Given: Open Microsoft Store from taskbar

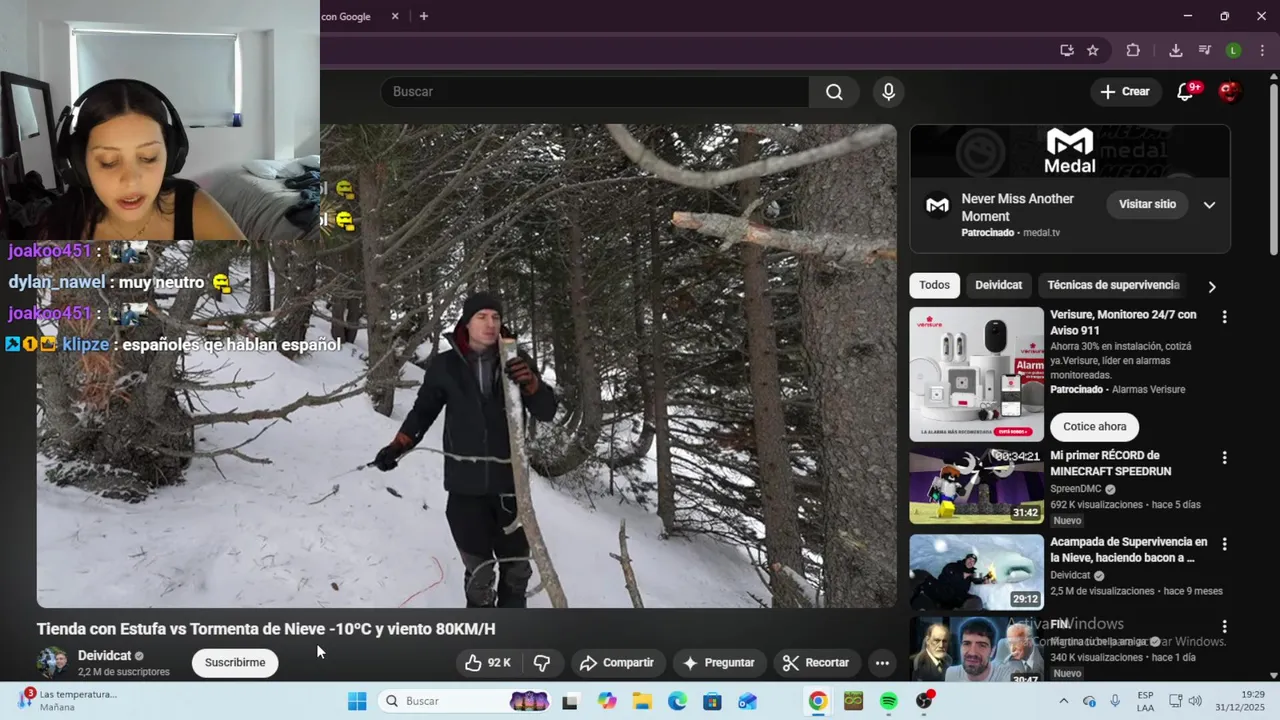Looking at the screenshot, I should click(x=712, y=701).
